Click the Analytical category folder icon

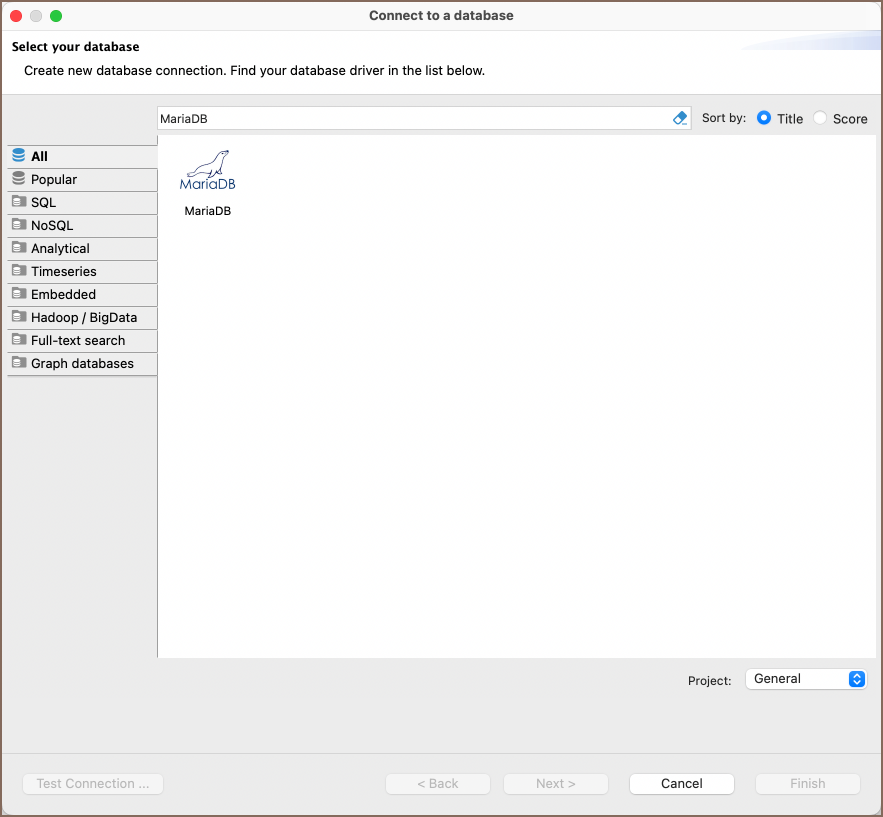click(19, 248)
